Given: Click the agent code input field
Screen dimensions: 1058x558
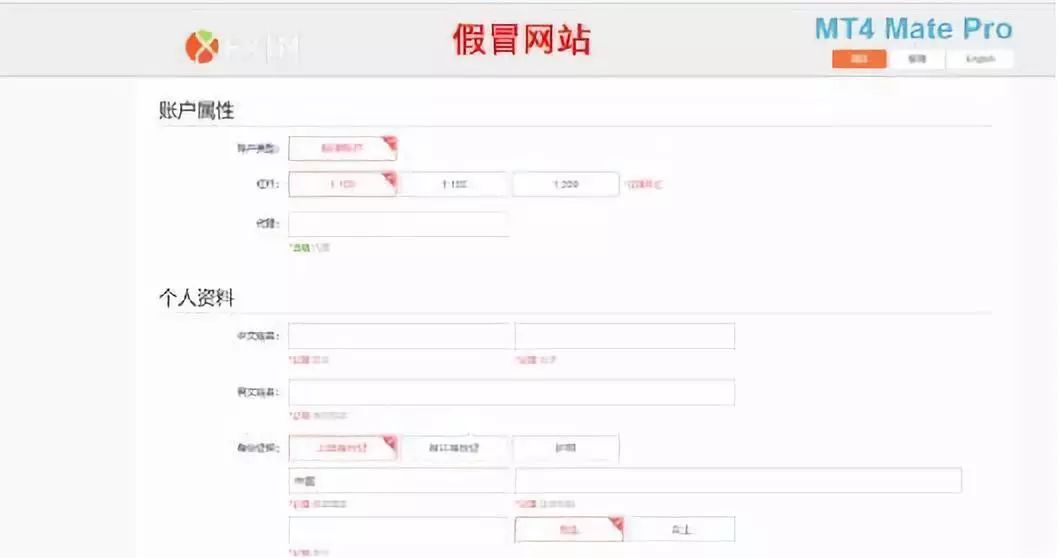Looking at the screenshot, I should (x=398, y=224).
